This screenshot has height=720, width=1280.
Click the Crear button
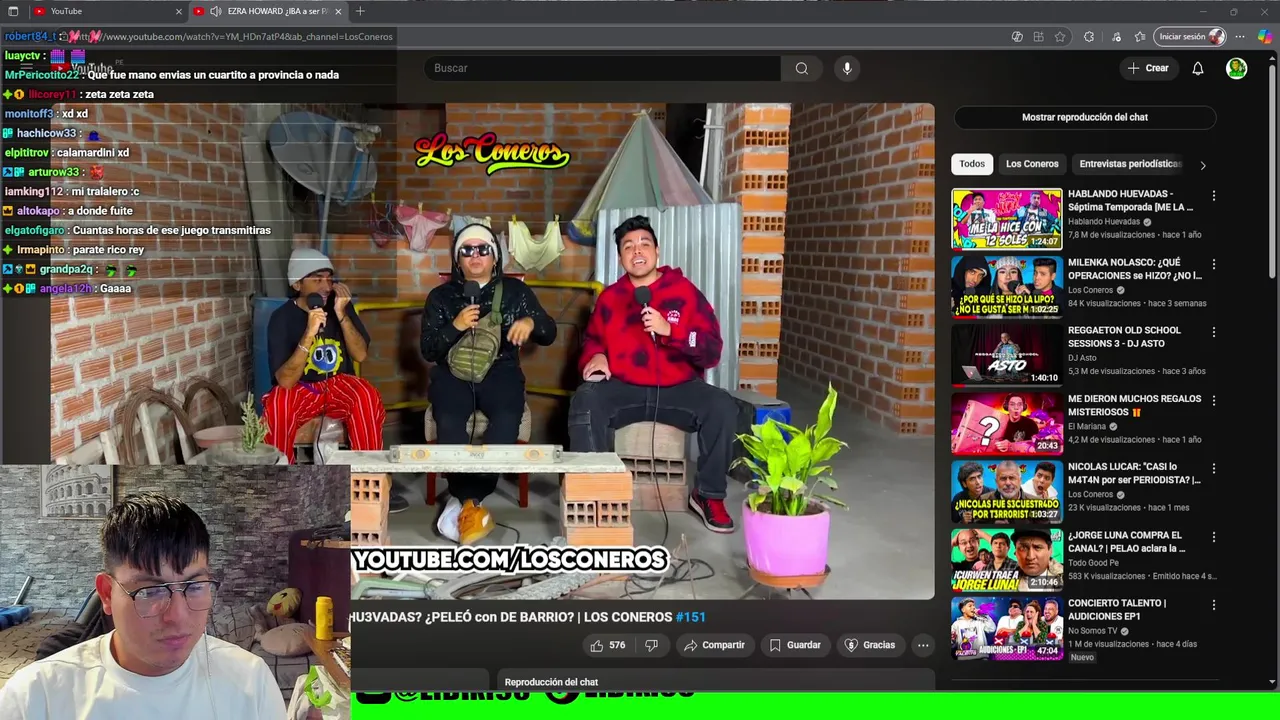click(1147, 68)
